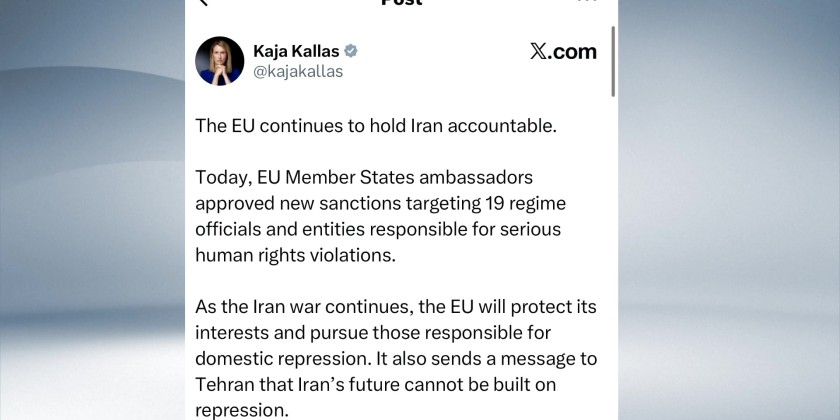This screenshot has width=840, height=420.
Task: Click the blue verified checkmark badge
Action: (351, 50)
